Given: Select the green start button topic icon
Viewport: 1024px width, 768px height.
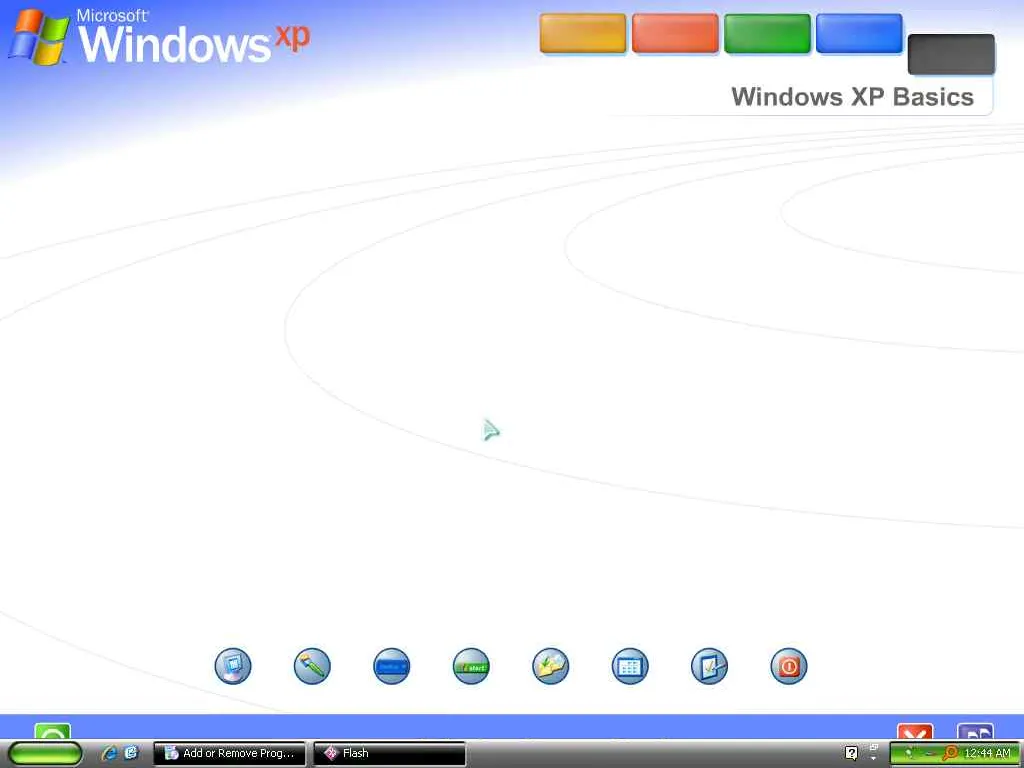Looking at the screenshot, I should [471, 666].
